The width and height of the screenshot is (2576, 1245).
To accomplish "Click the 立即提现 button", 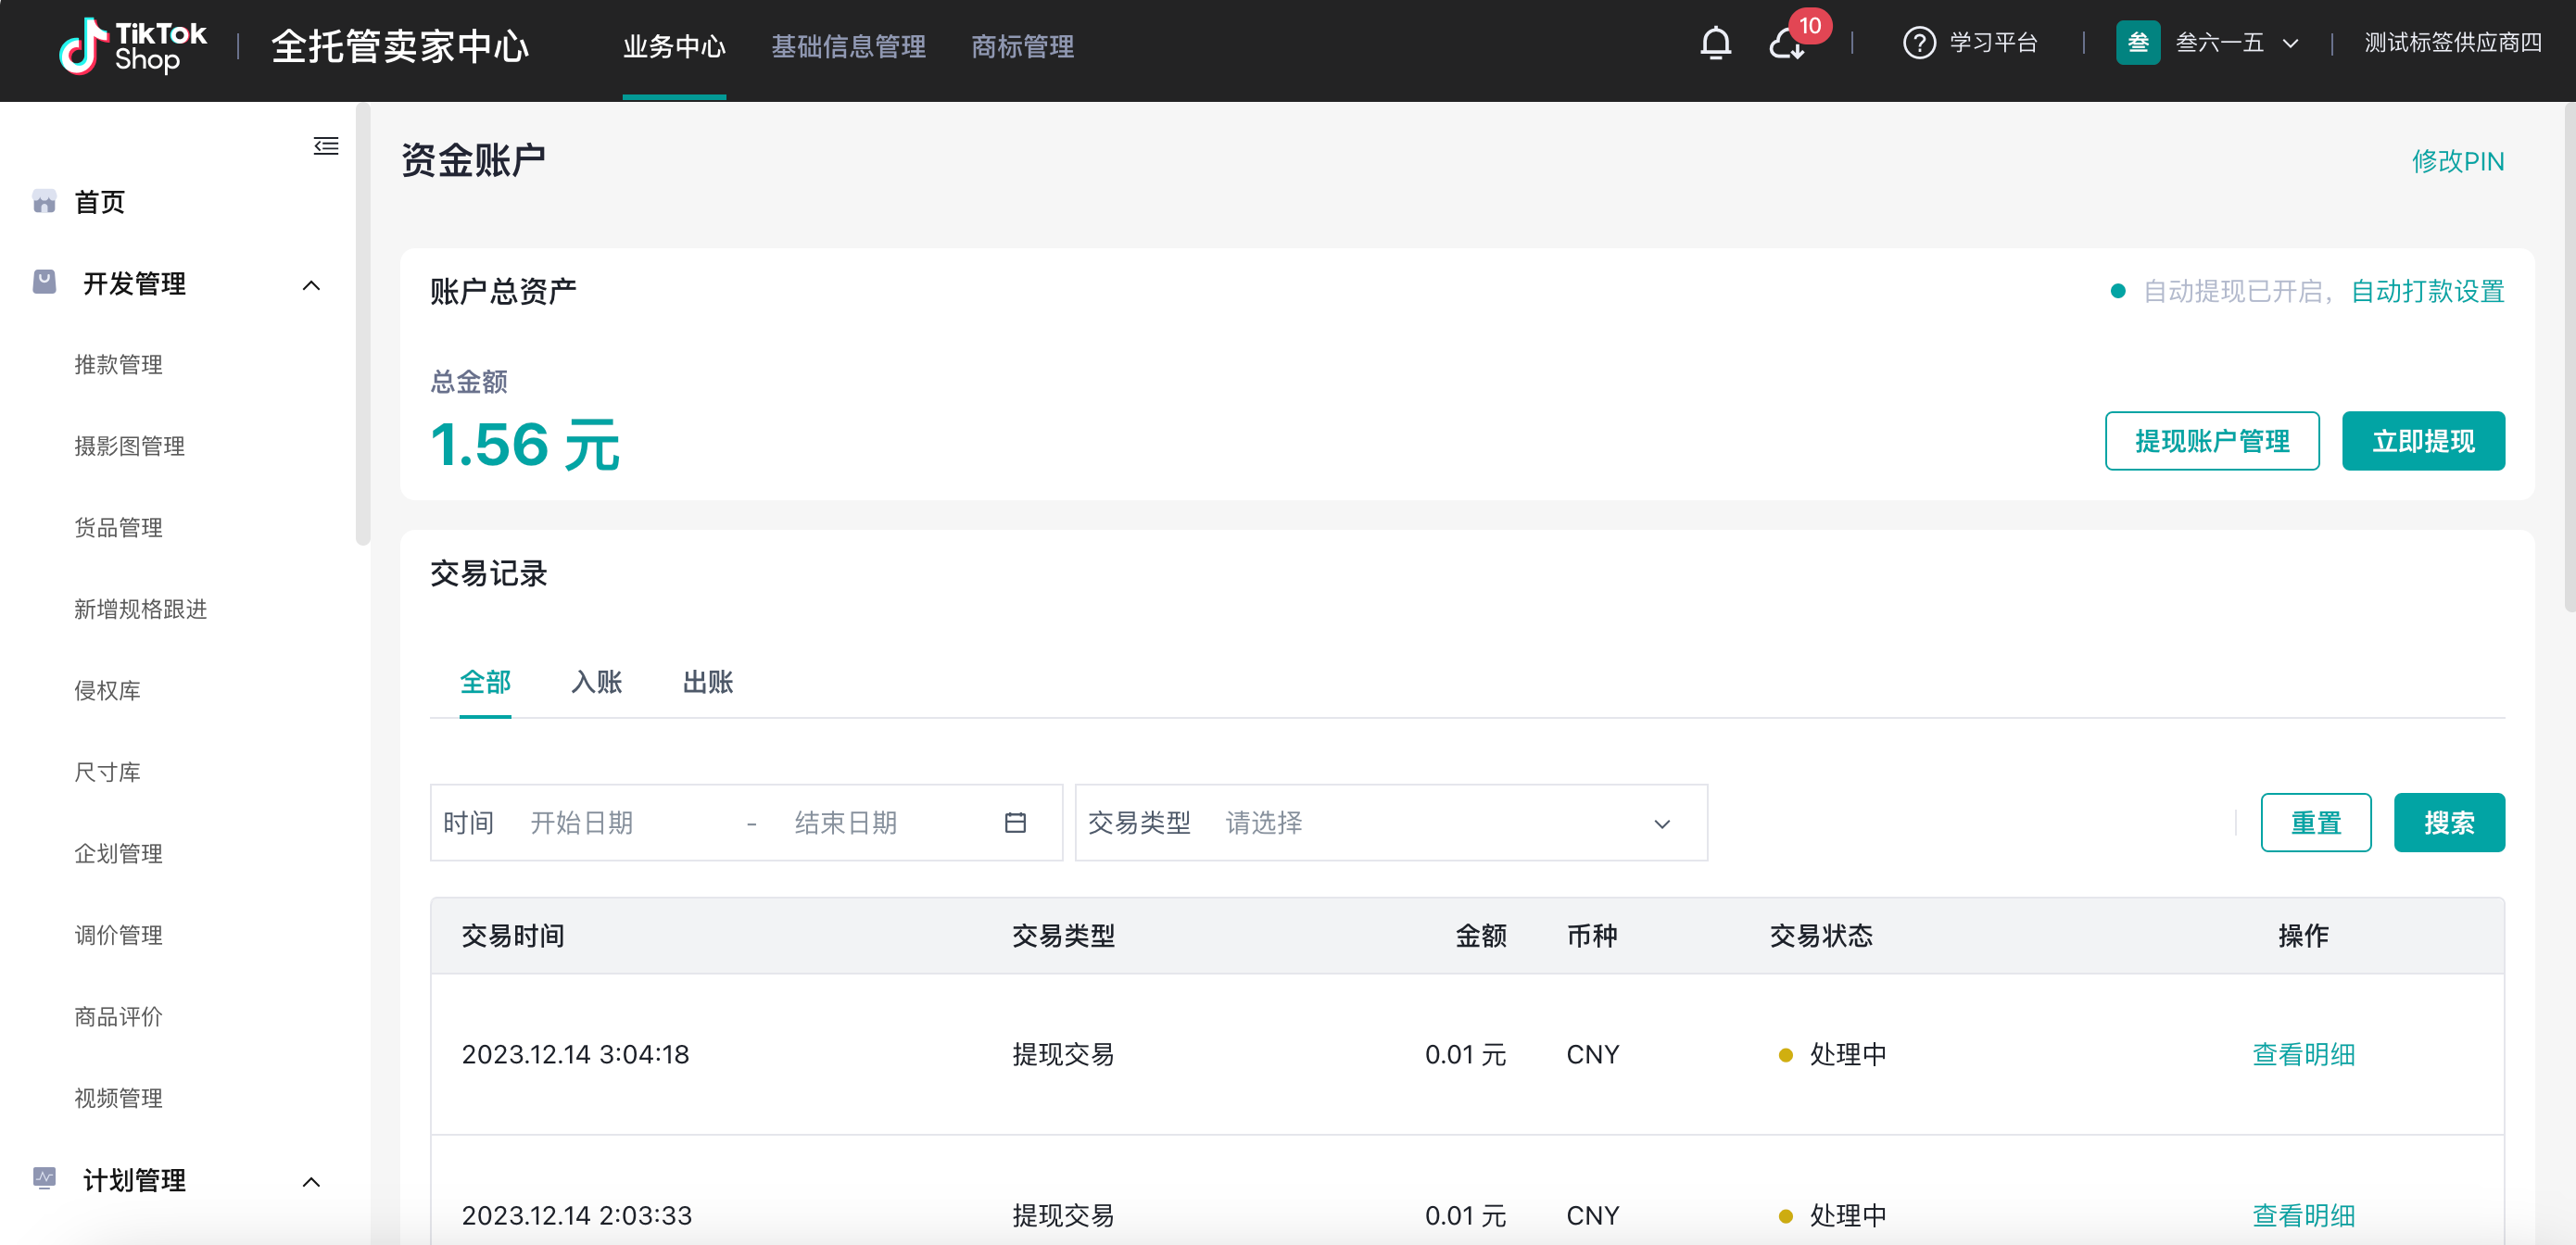I will coord(2422,441).
